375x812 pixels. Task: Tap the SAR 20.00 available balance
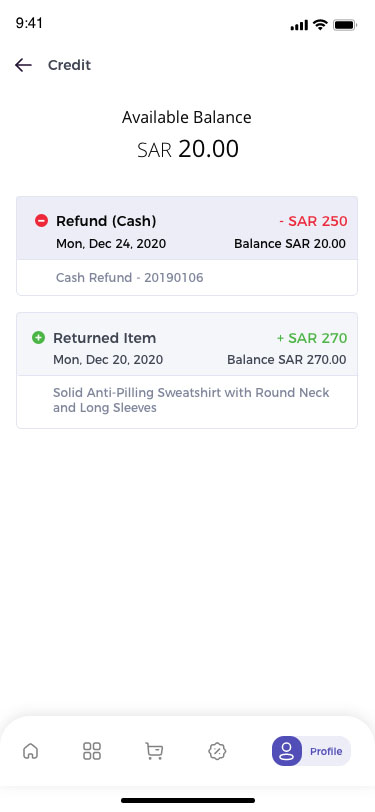[188, 150]
